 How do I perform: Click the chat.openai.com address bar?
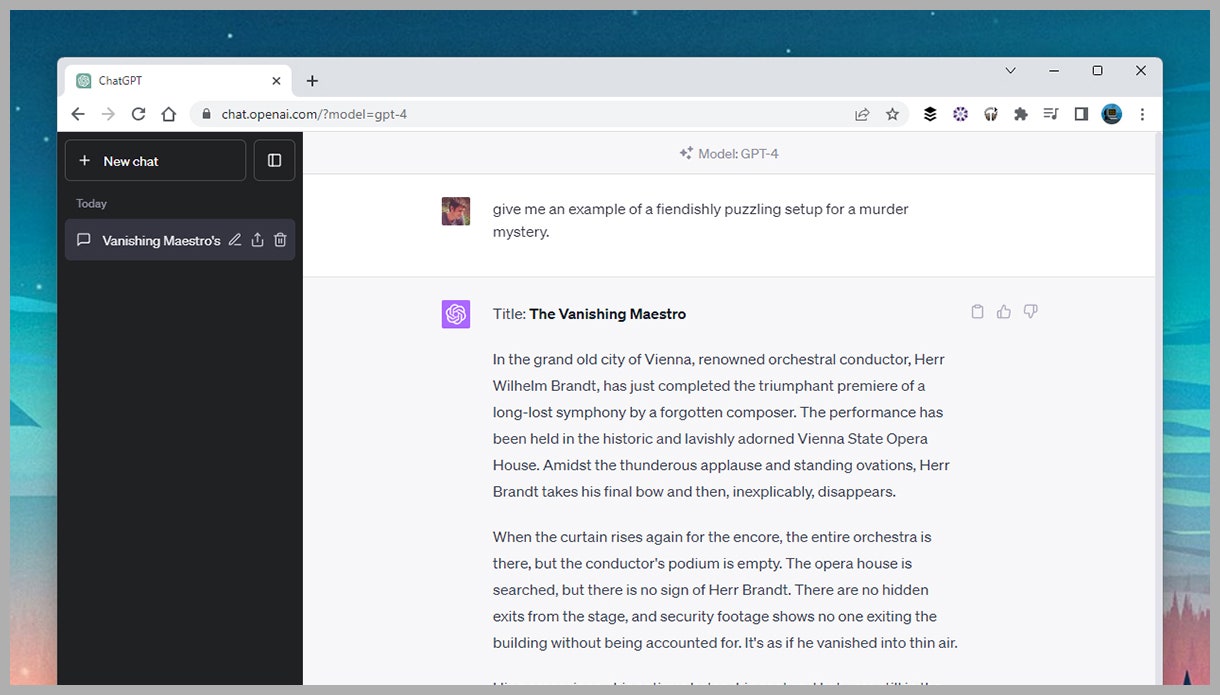click(x=530, y=114)
